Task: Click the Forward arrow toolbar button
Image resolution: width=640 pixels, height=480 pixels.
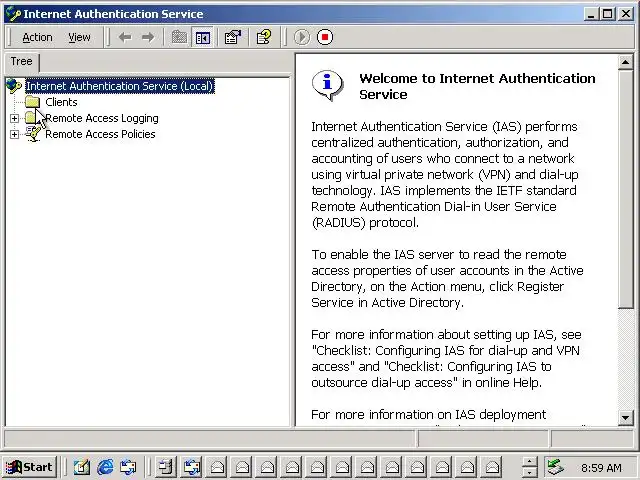Action: [148, 38]
